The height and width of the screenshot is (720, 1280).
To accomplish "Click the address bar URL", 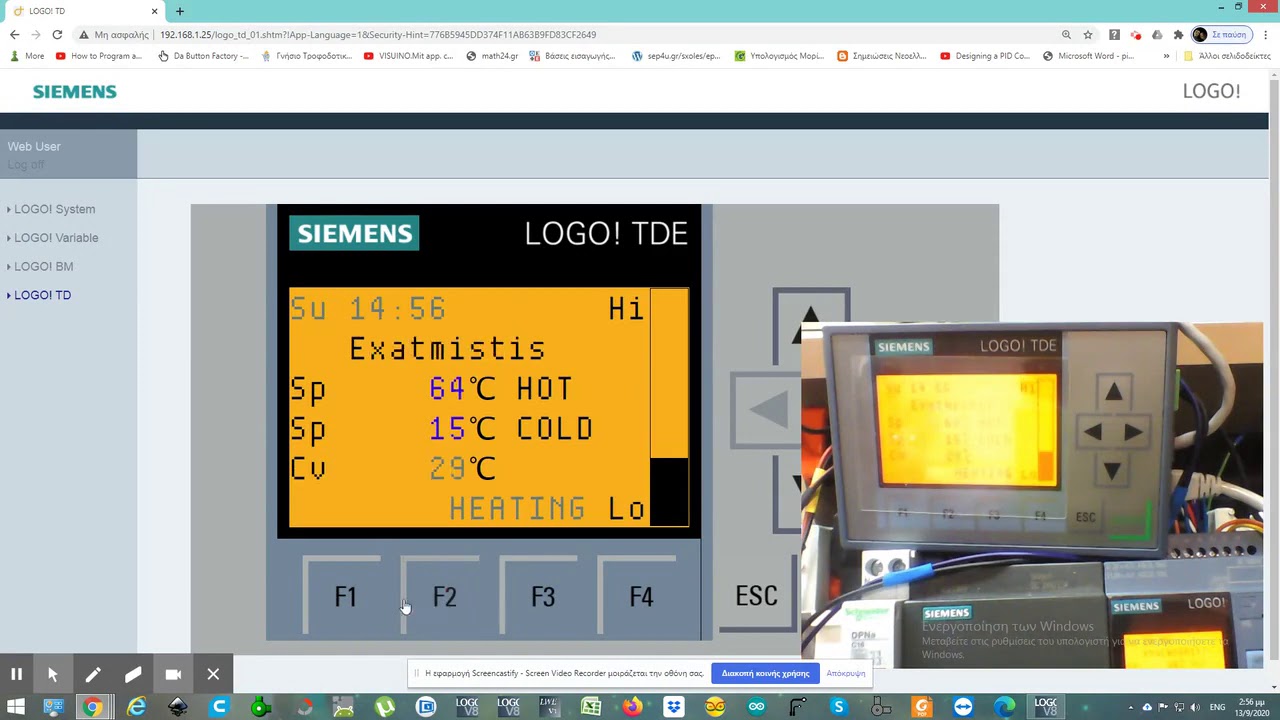I will [378, 34].
